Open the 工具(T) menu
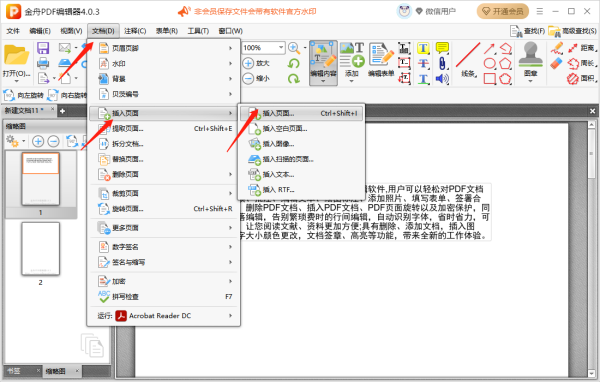This screenshot has width=600, height=382. (198, 31)
